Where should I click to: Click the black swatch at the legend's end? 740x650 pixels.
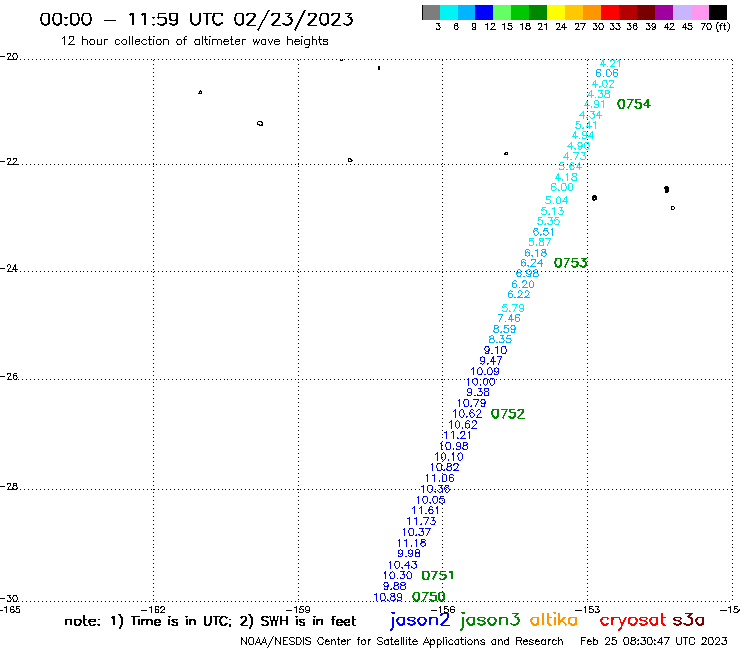[718, 12]
